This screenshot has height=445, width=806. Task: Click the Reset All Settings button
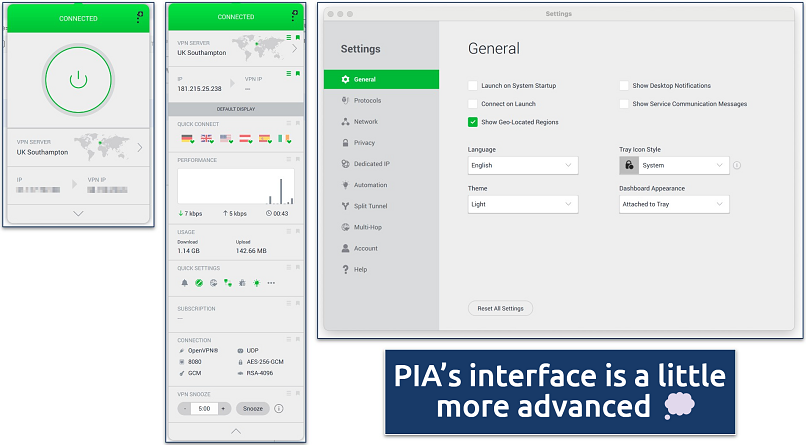(500, 308)
